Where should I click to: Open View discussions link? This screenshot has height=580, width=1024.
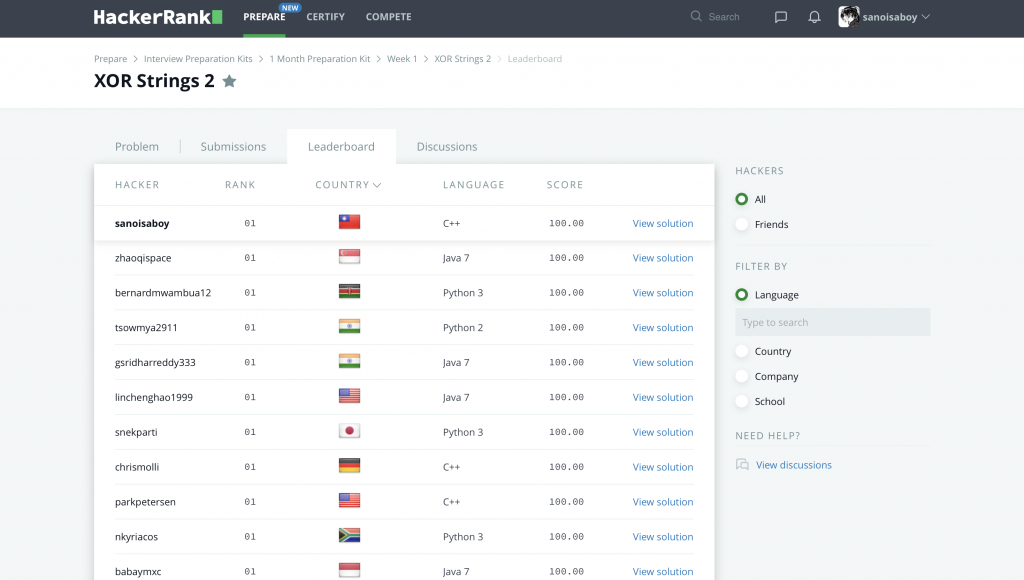[793, 465]
